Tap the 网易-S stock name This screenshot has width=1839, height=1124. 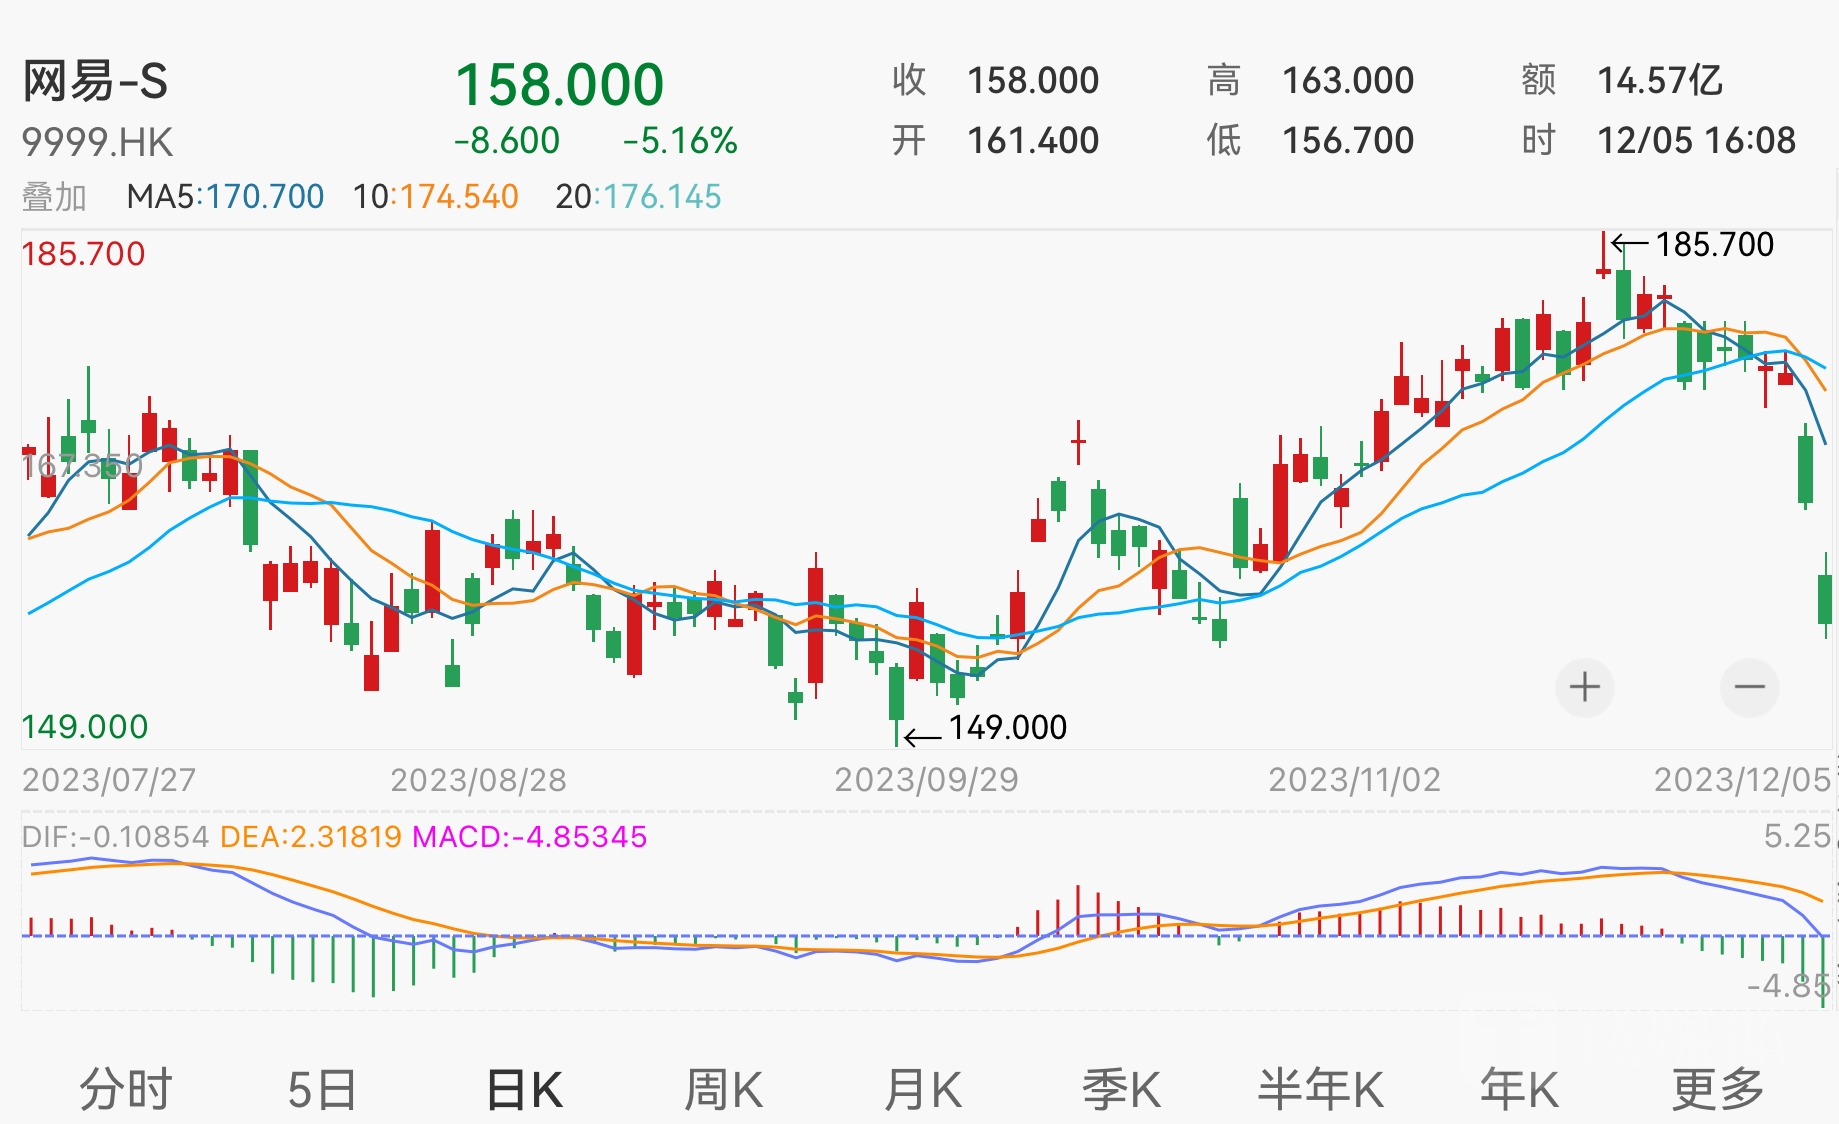coord(96,82)
